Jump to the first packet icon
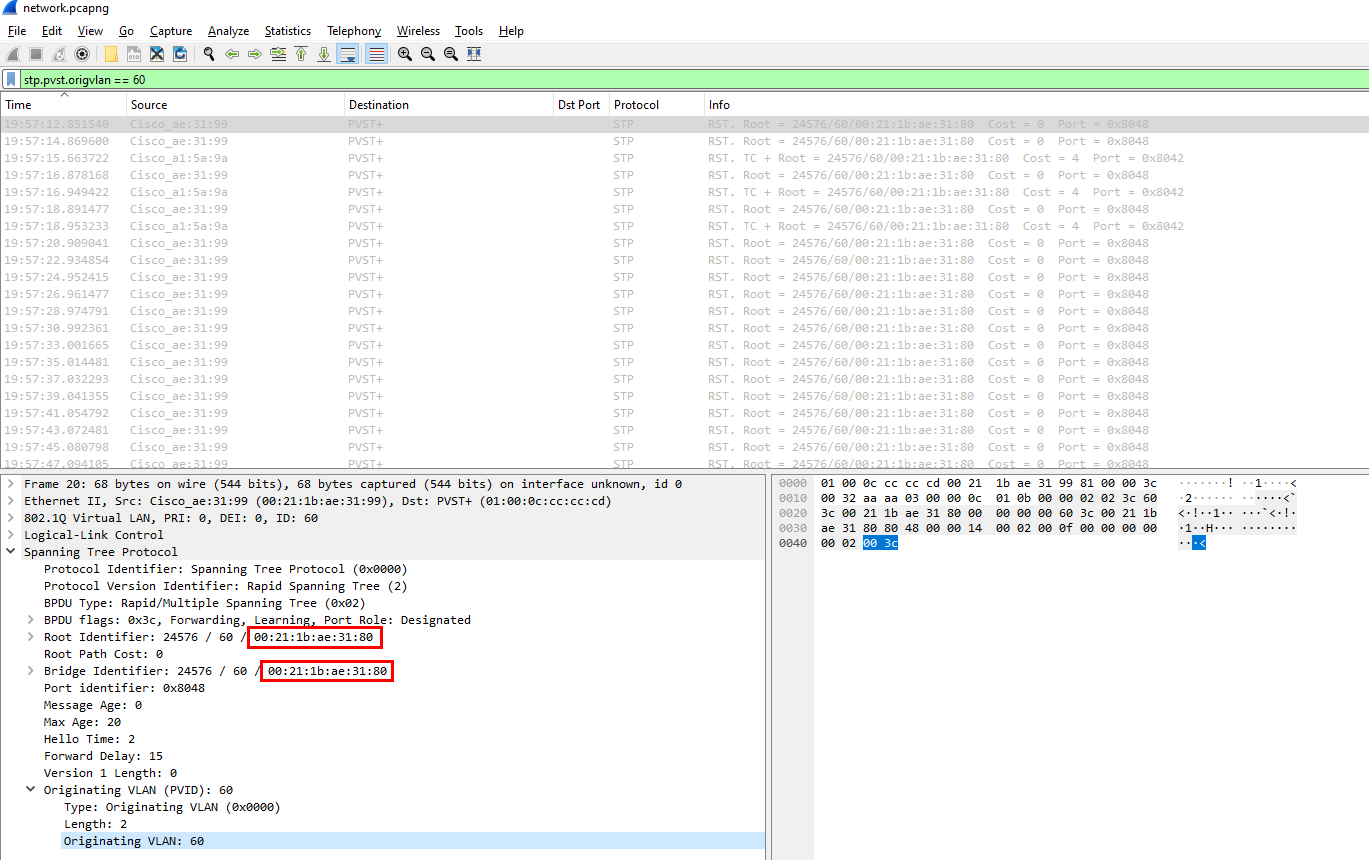Screen dimensions: 1369x860 tap(301, 54)
